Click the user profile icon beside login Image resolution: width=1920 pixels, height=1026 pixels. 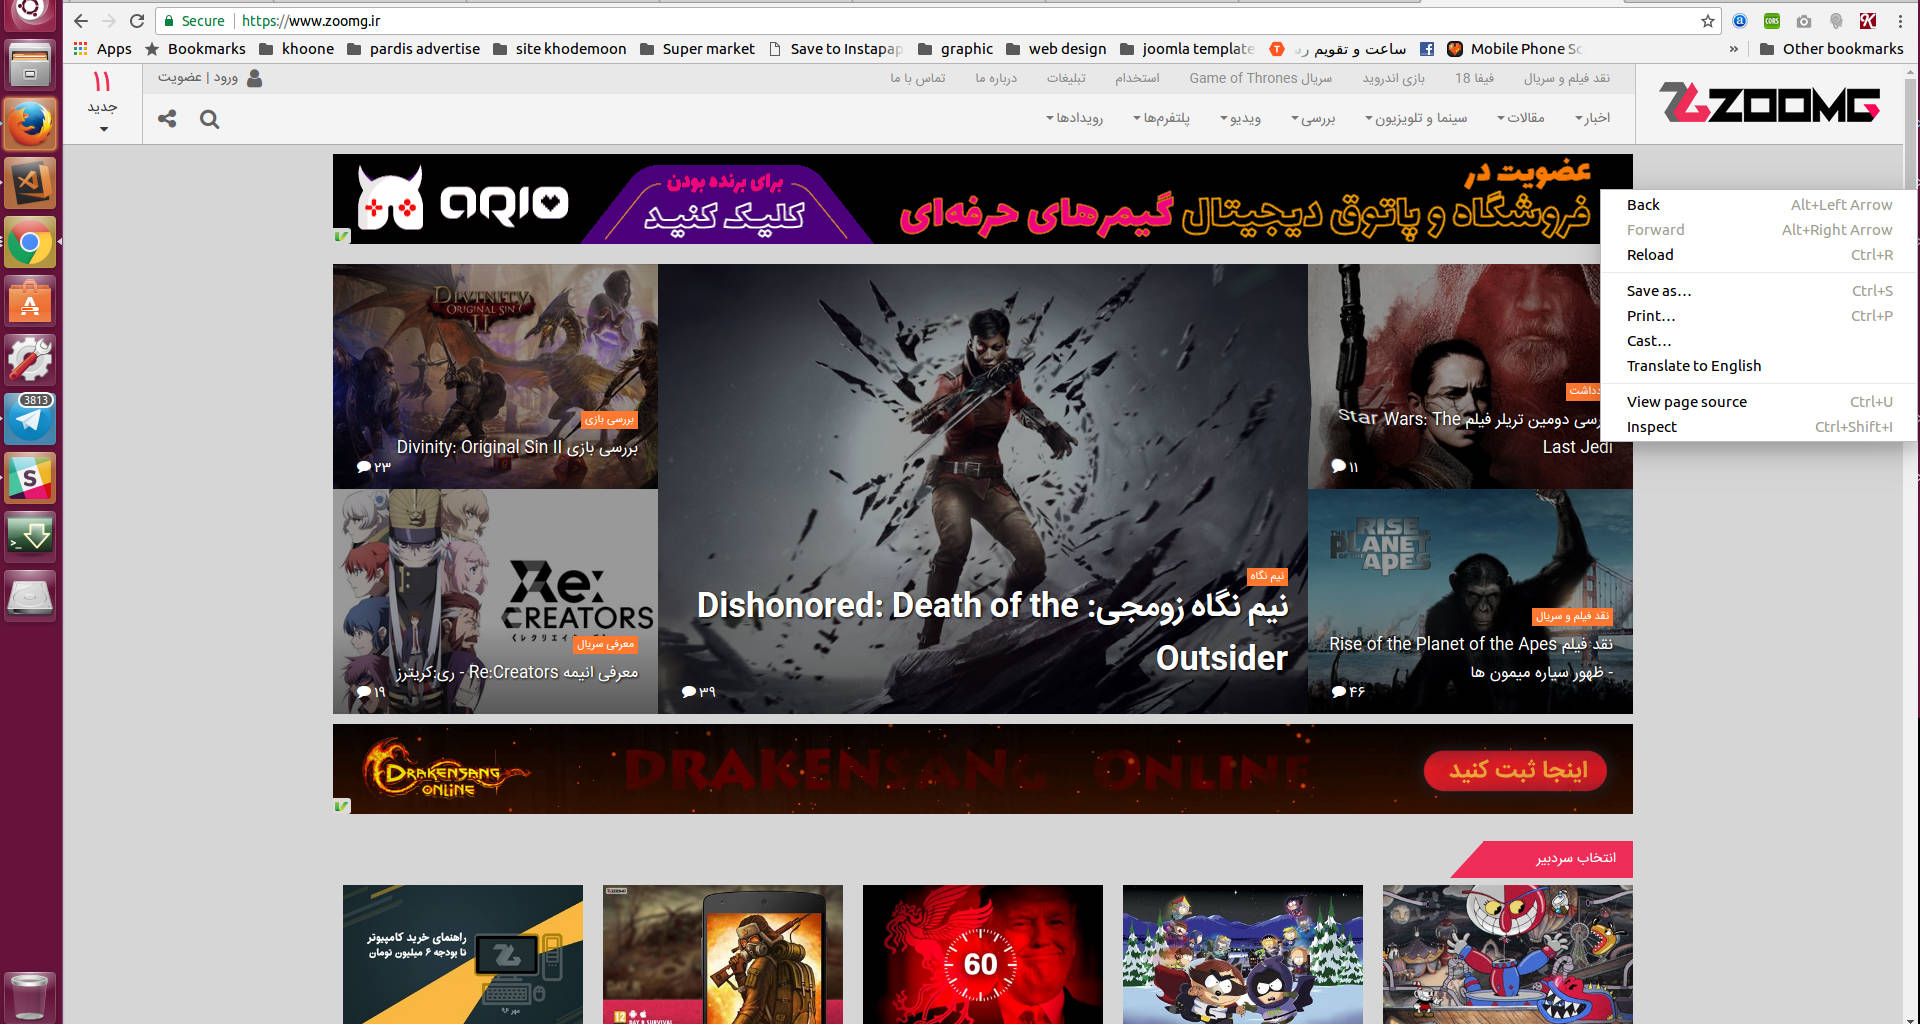(x=254, y=78)
